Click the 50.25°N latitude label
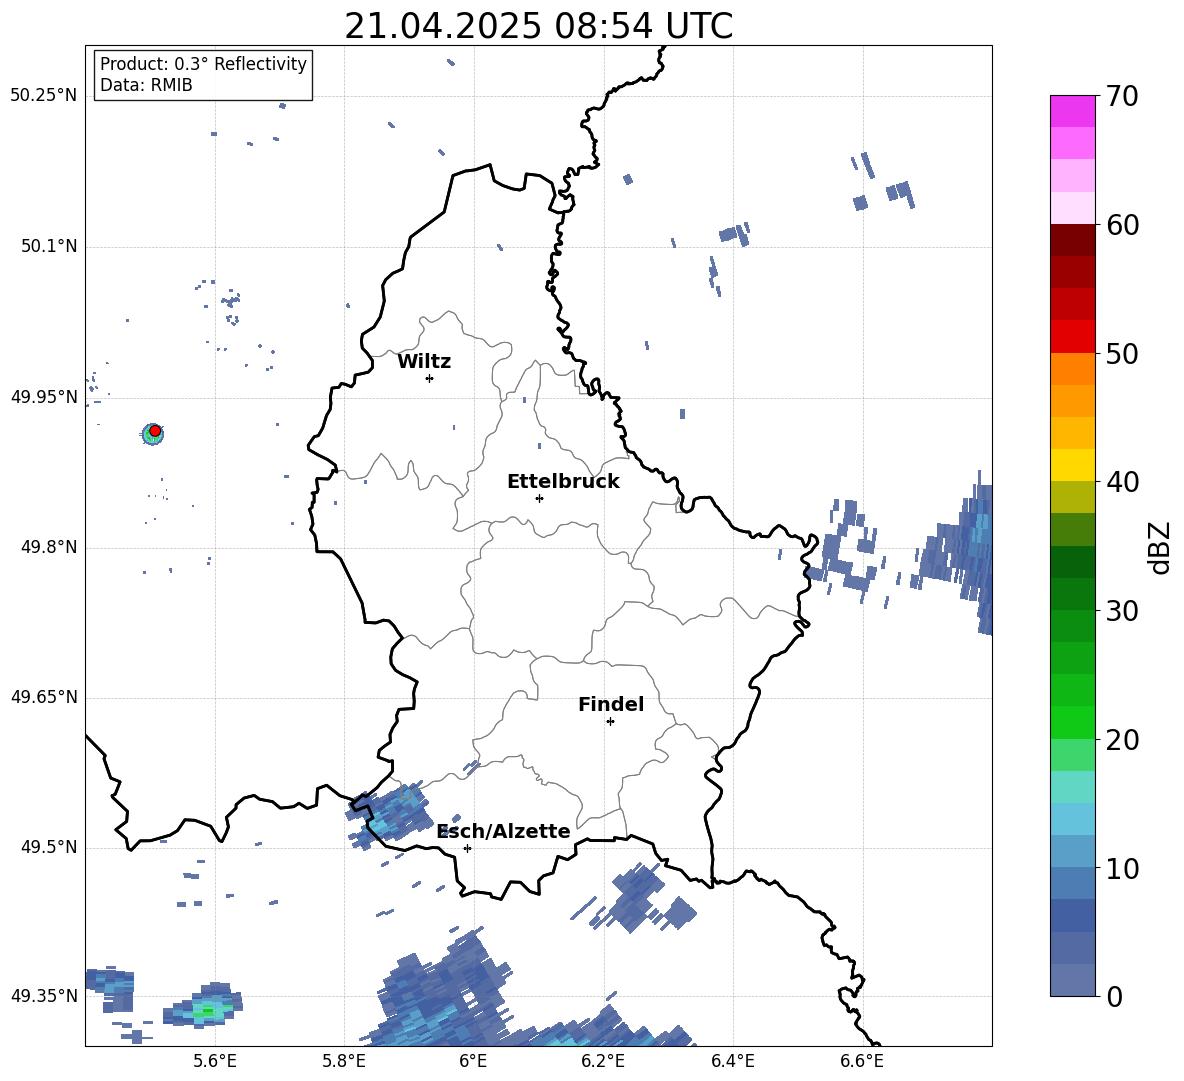 44,96
